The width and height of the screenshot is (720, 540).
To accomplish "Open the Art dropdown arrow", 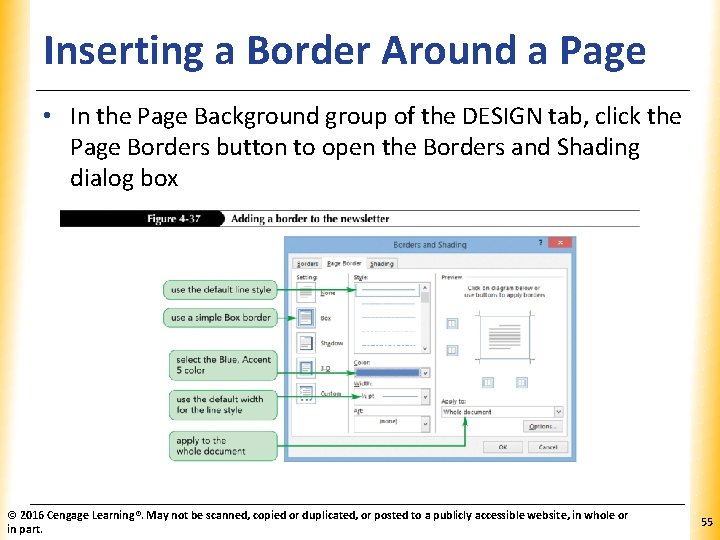I will (x=425, y=424).
